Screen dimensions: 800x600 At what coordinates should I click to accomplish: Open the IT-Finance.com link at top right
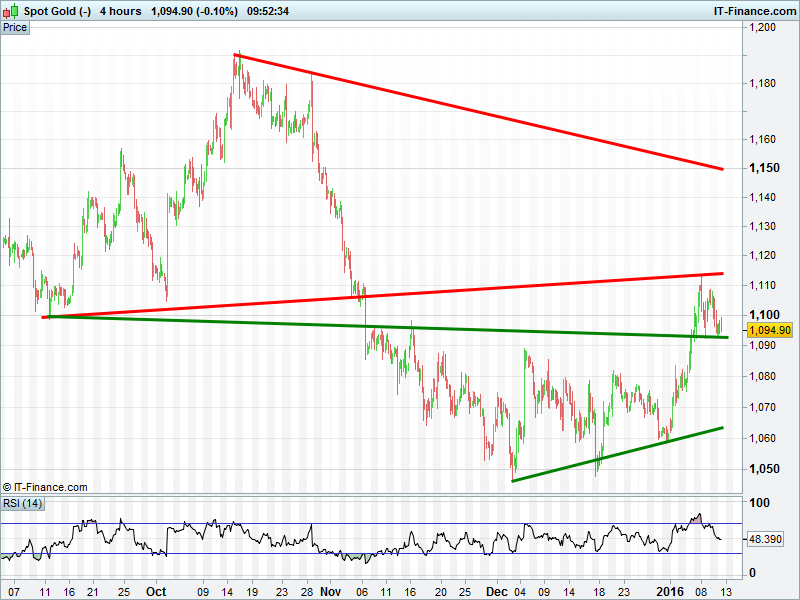click(x=754, y=11)
